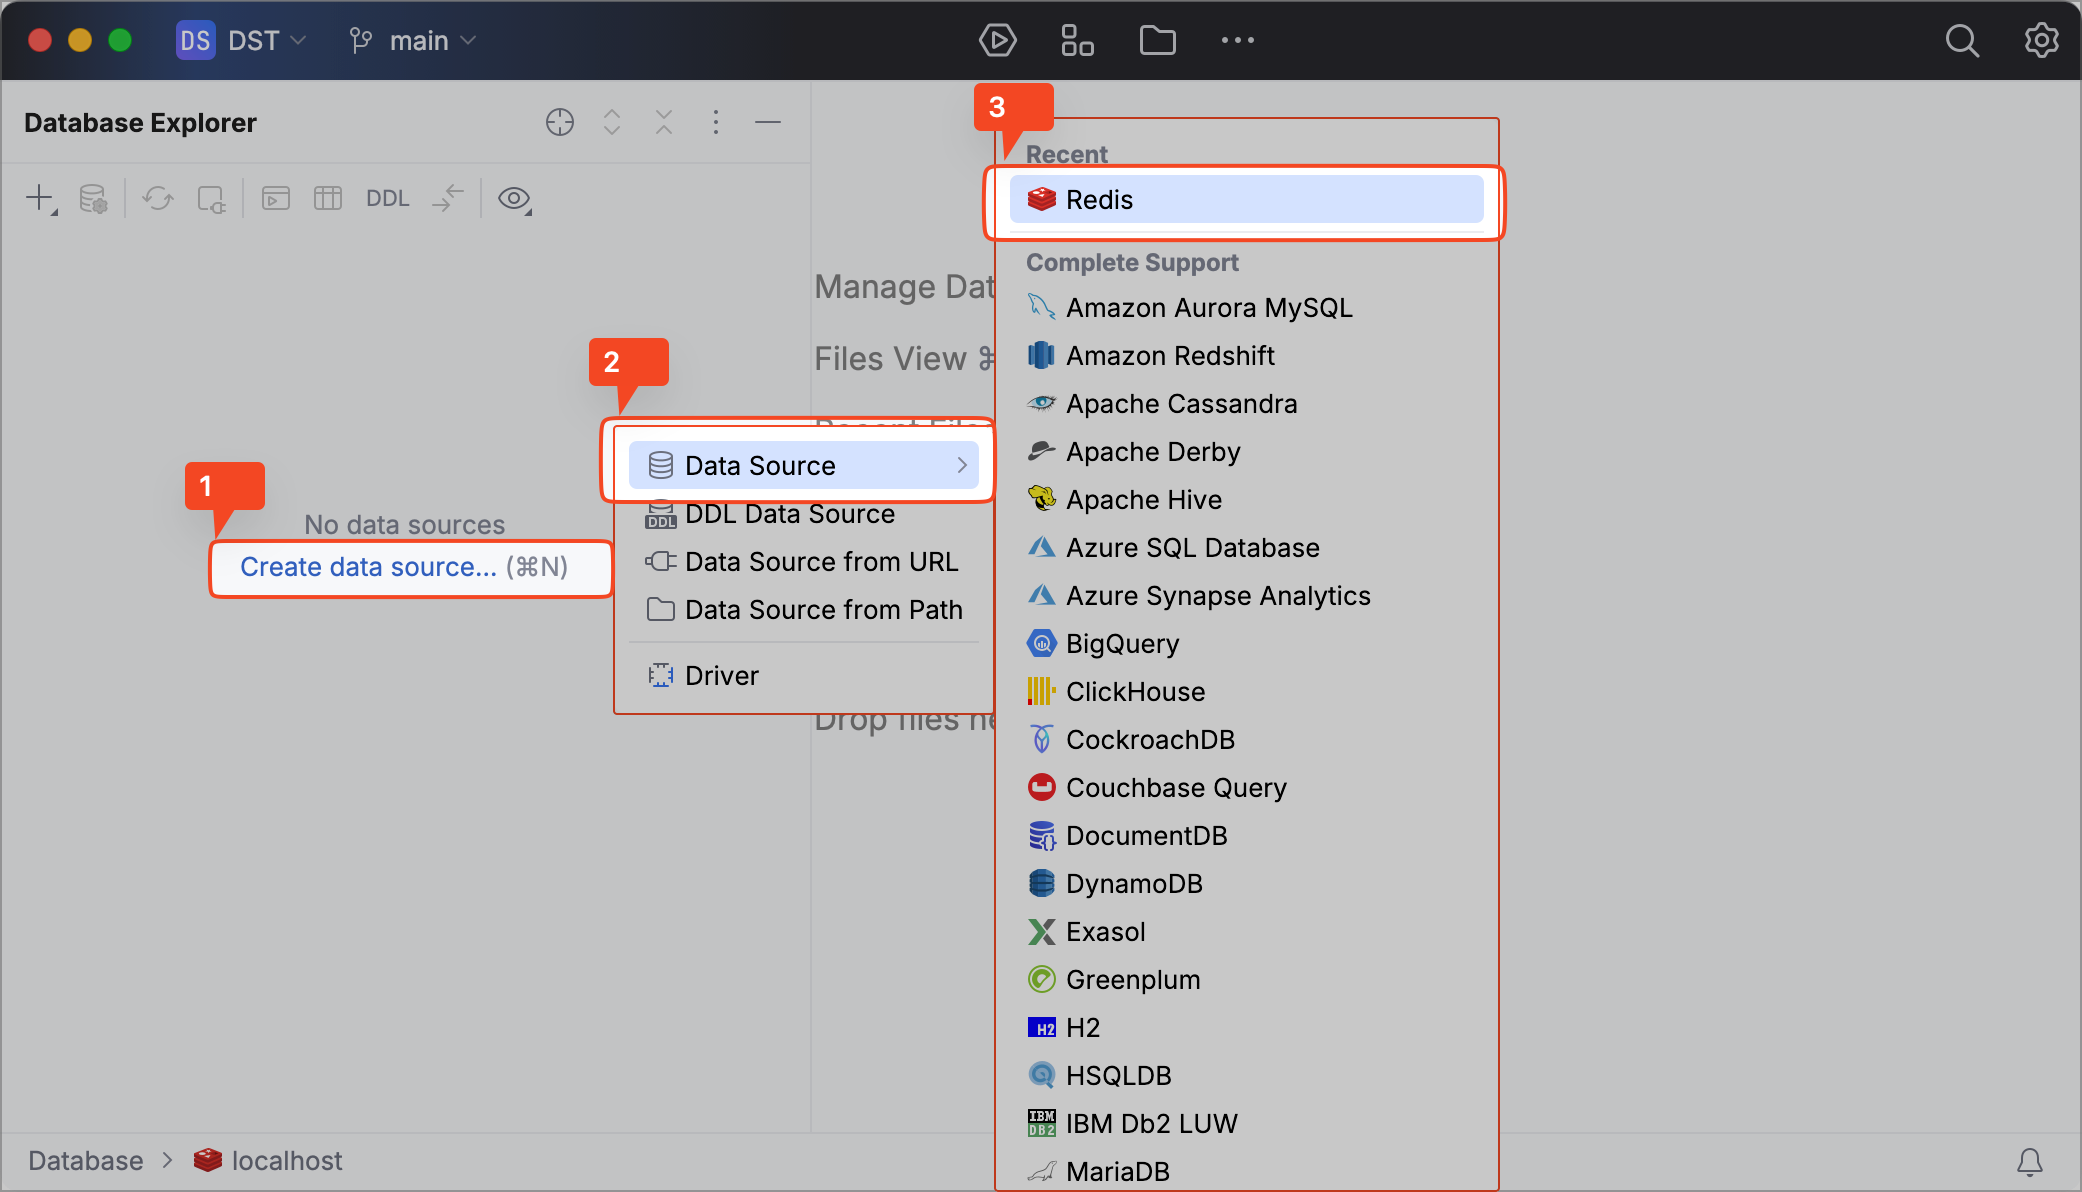Choose Azure SQL Database
The image size is (2082, 1192).
(x=1246, y=548)
